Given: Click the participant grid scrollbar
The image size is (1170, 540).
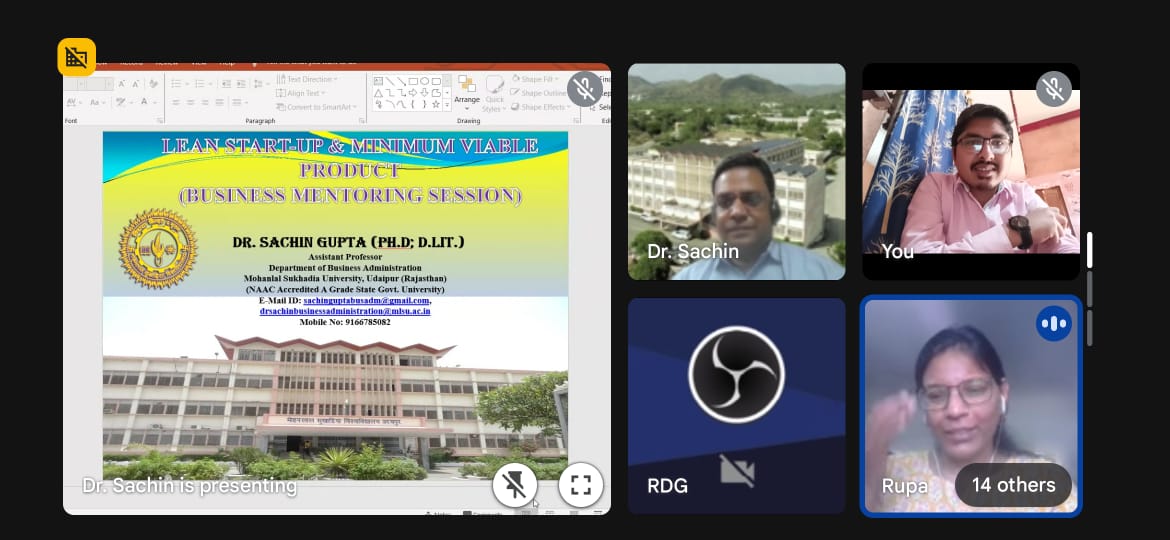Looking at the screenshot, I should tap(1089, 289).
